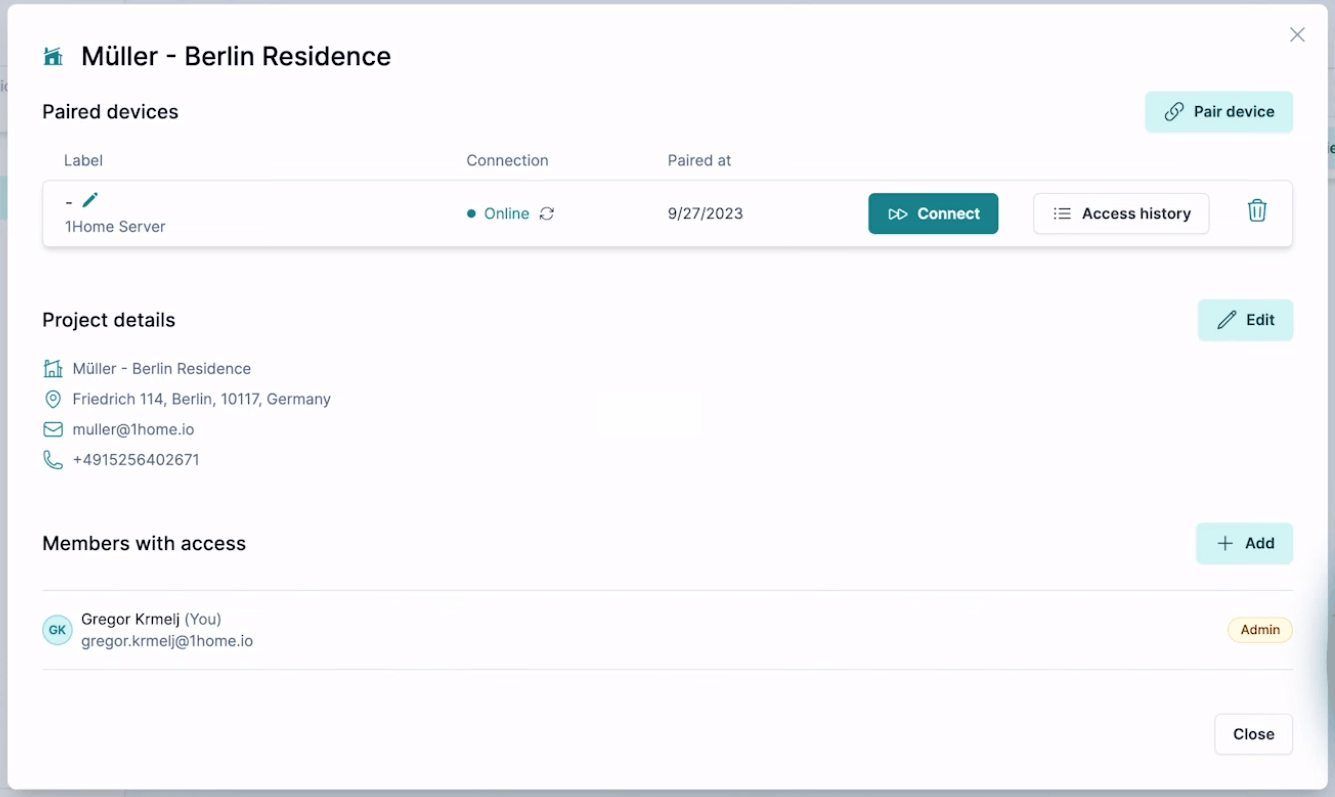Click the pencil icon to edit device label

tap(90, 200)
